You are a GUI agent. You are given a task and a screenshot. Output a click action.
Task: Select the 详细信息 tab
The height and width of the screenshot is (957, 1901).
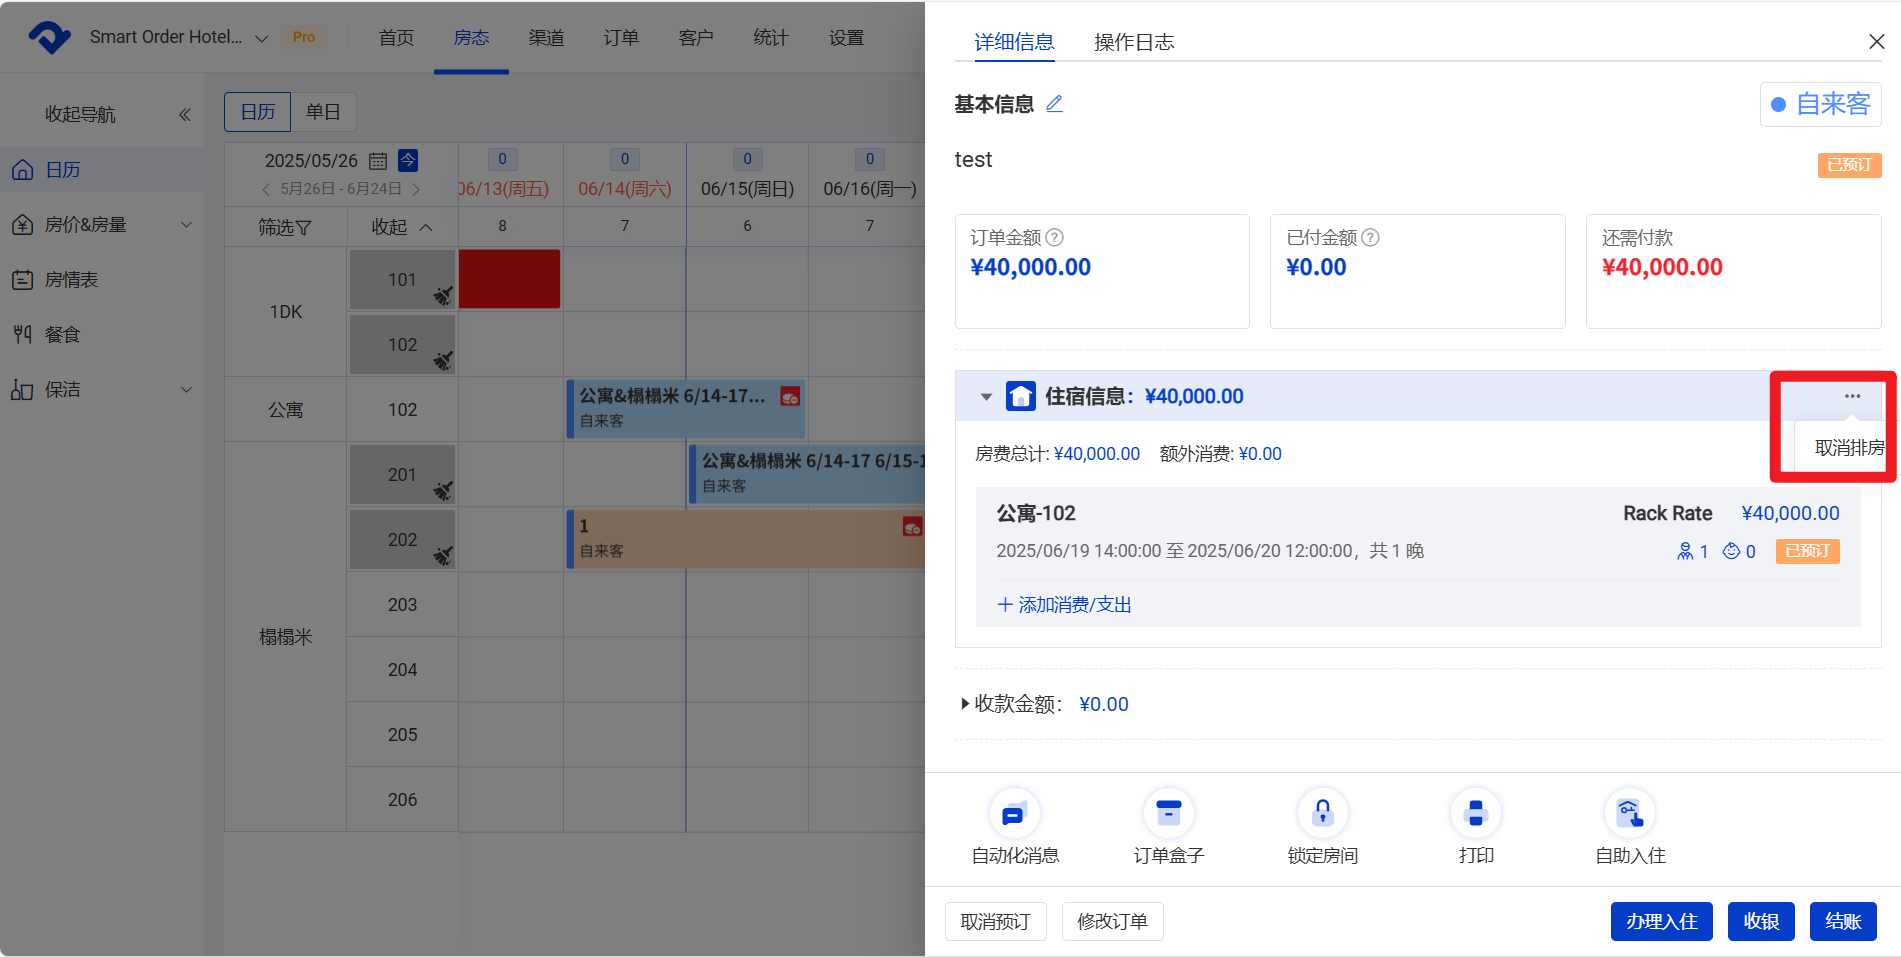point(1014,42)
